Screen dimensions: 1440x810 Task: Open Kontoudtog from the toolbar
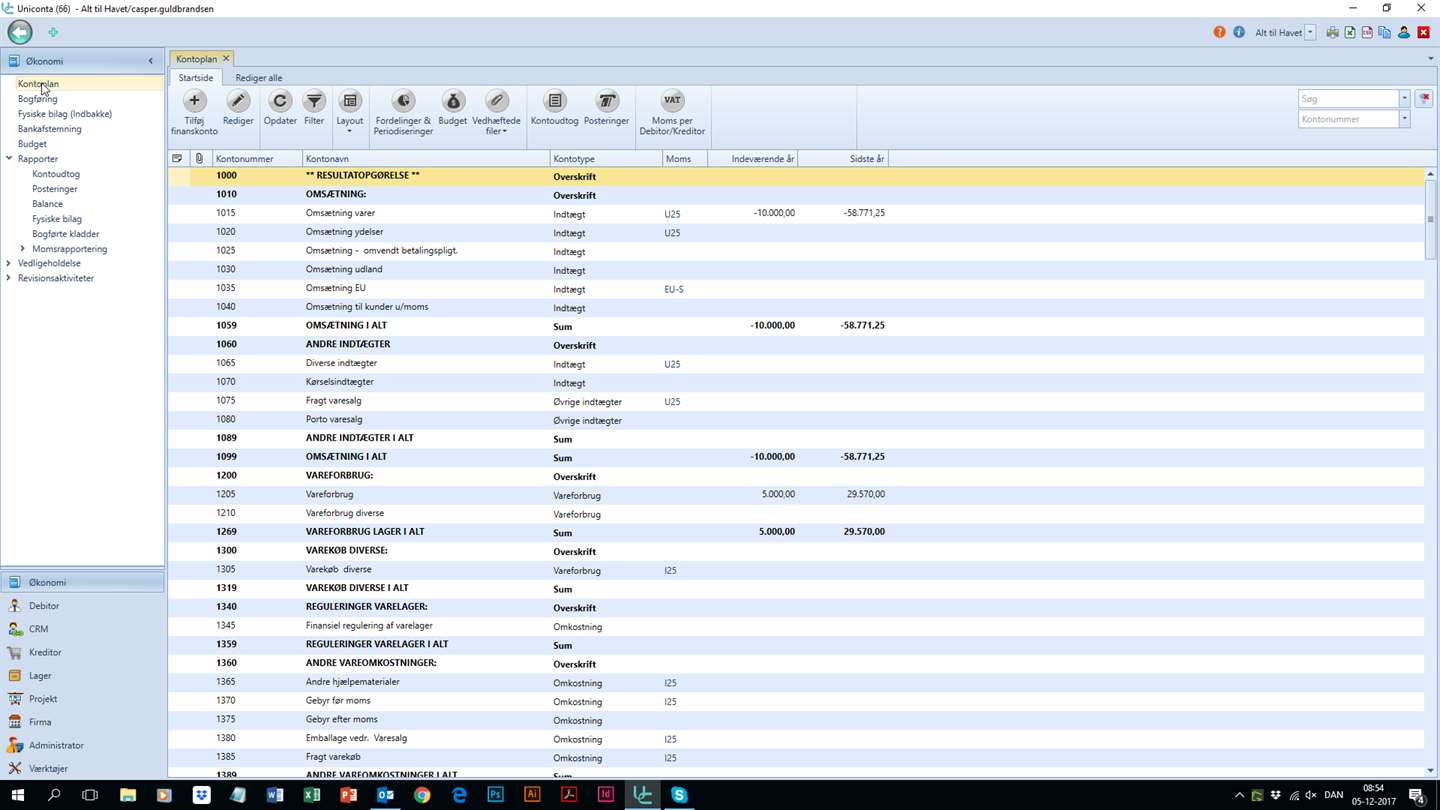(554, 101)
